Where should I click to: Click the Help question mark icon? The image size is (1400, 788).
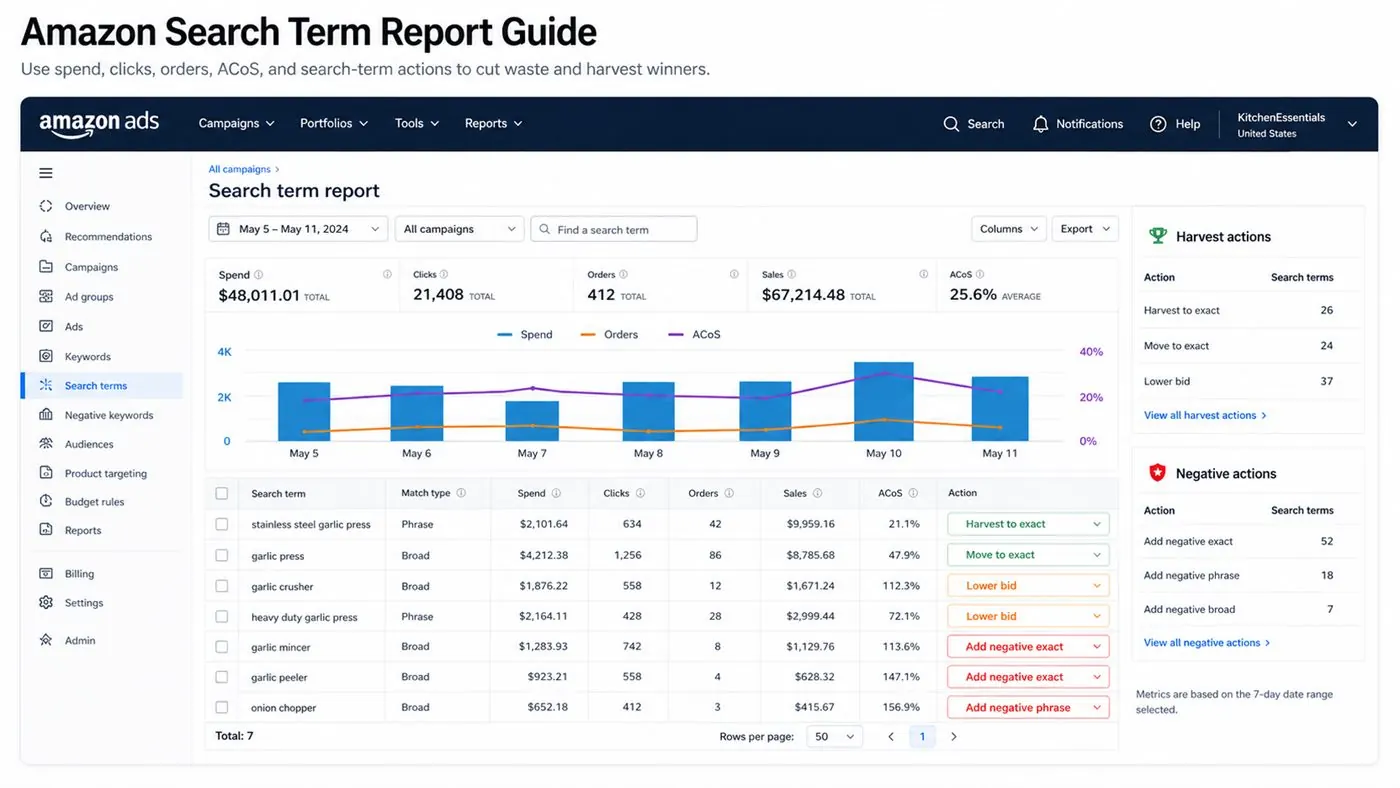pyautogui.click(x=1158, y=124)
